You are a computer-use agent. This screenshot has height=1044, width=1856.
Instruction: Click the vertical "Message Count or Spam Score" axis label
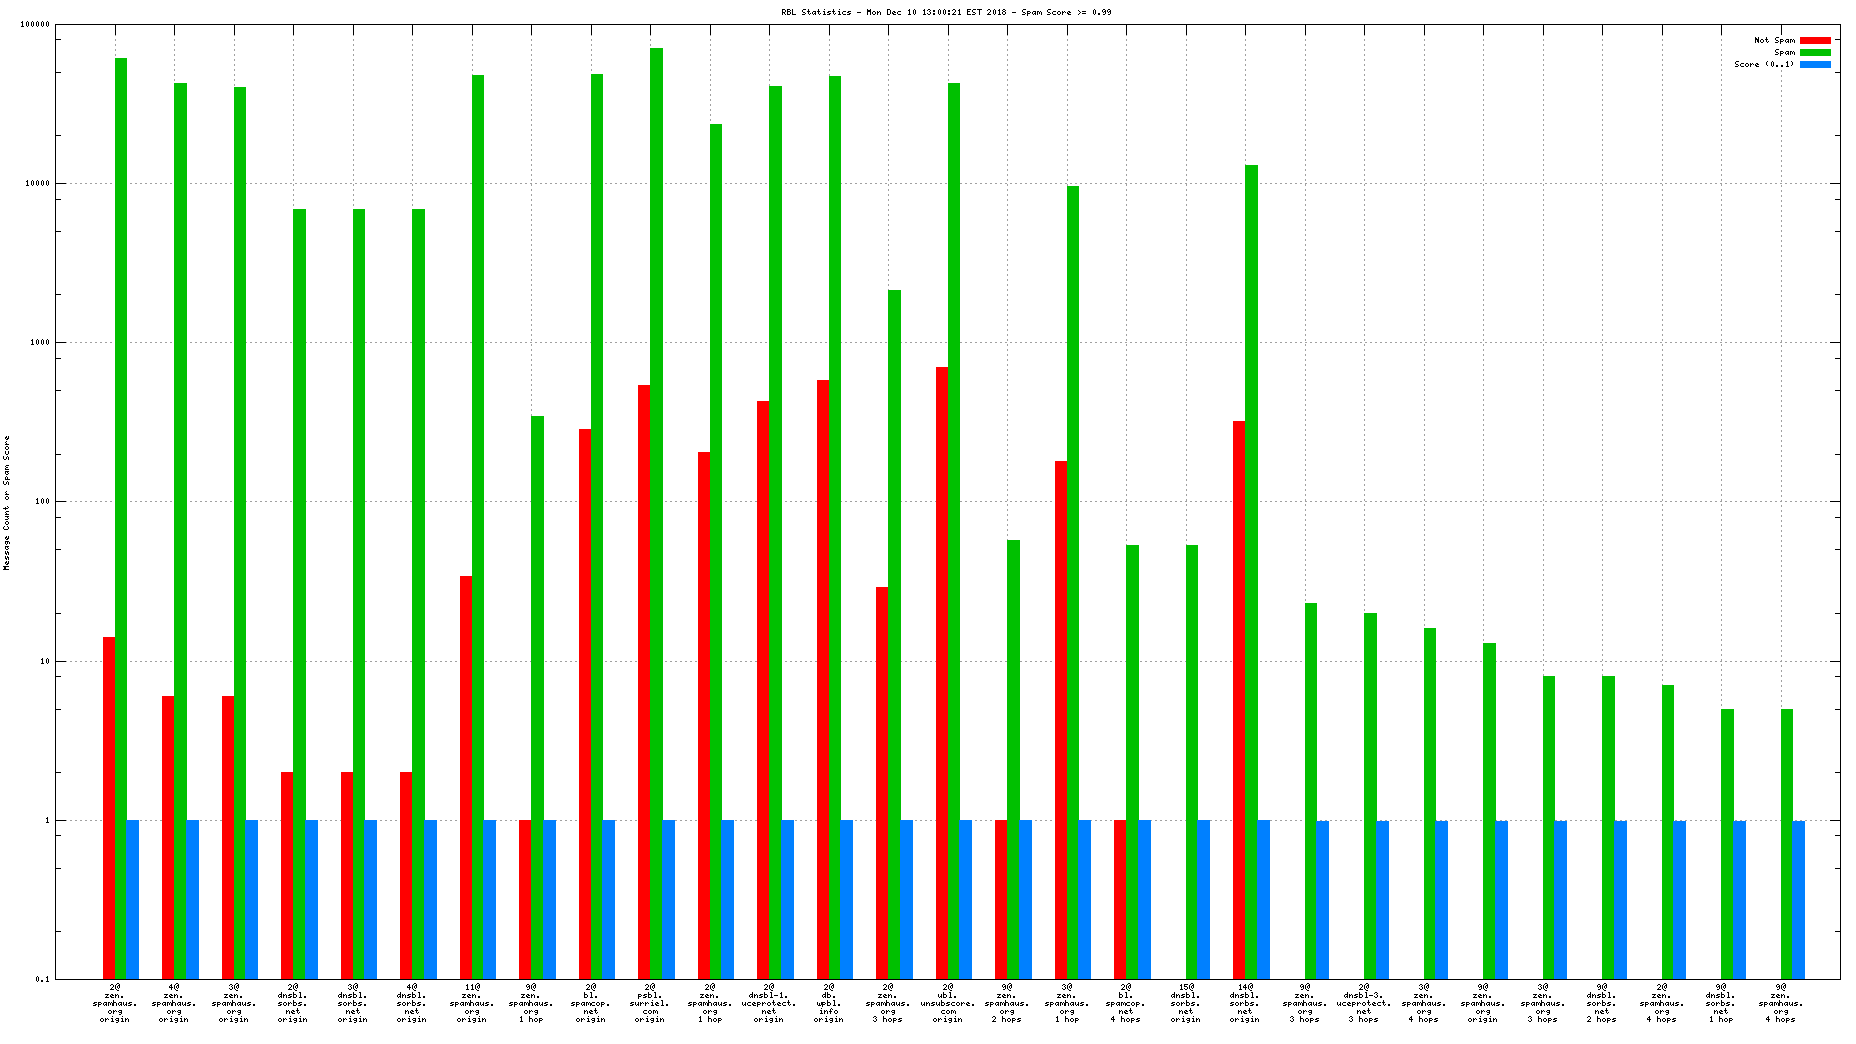coord(7,502)
